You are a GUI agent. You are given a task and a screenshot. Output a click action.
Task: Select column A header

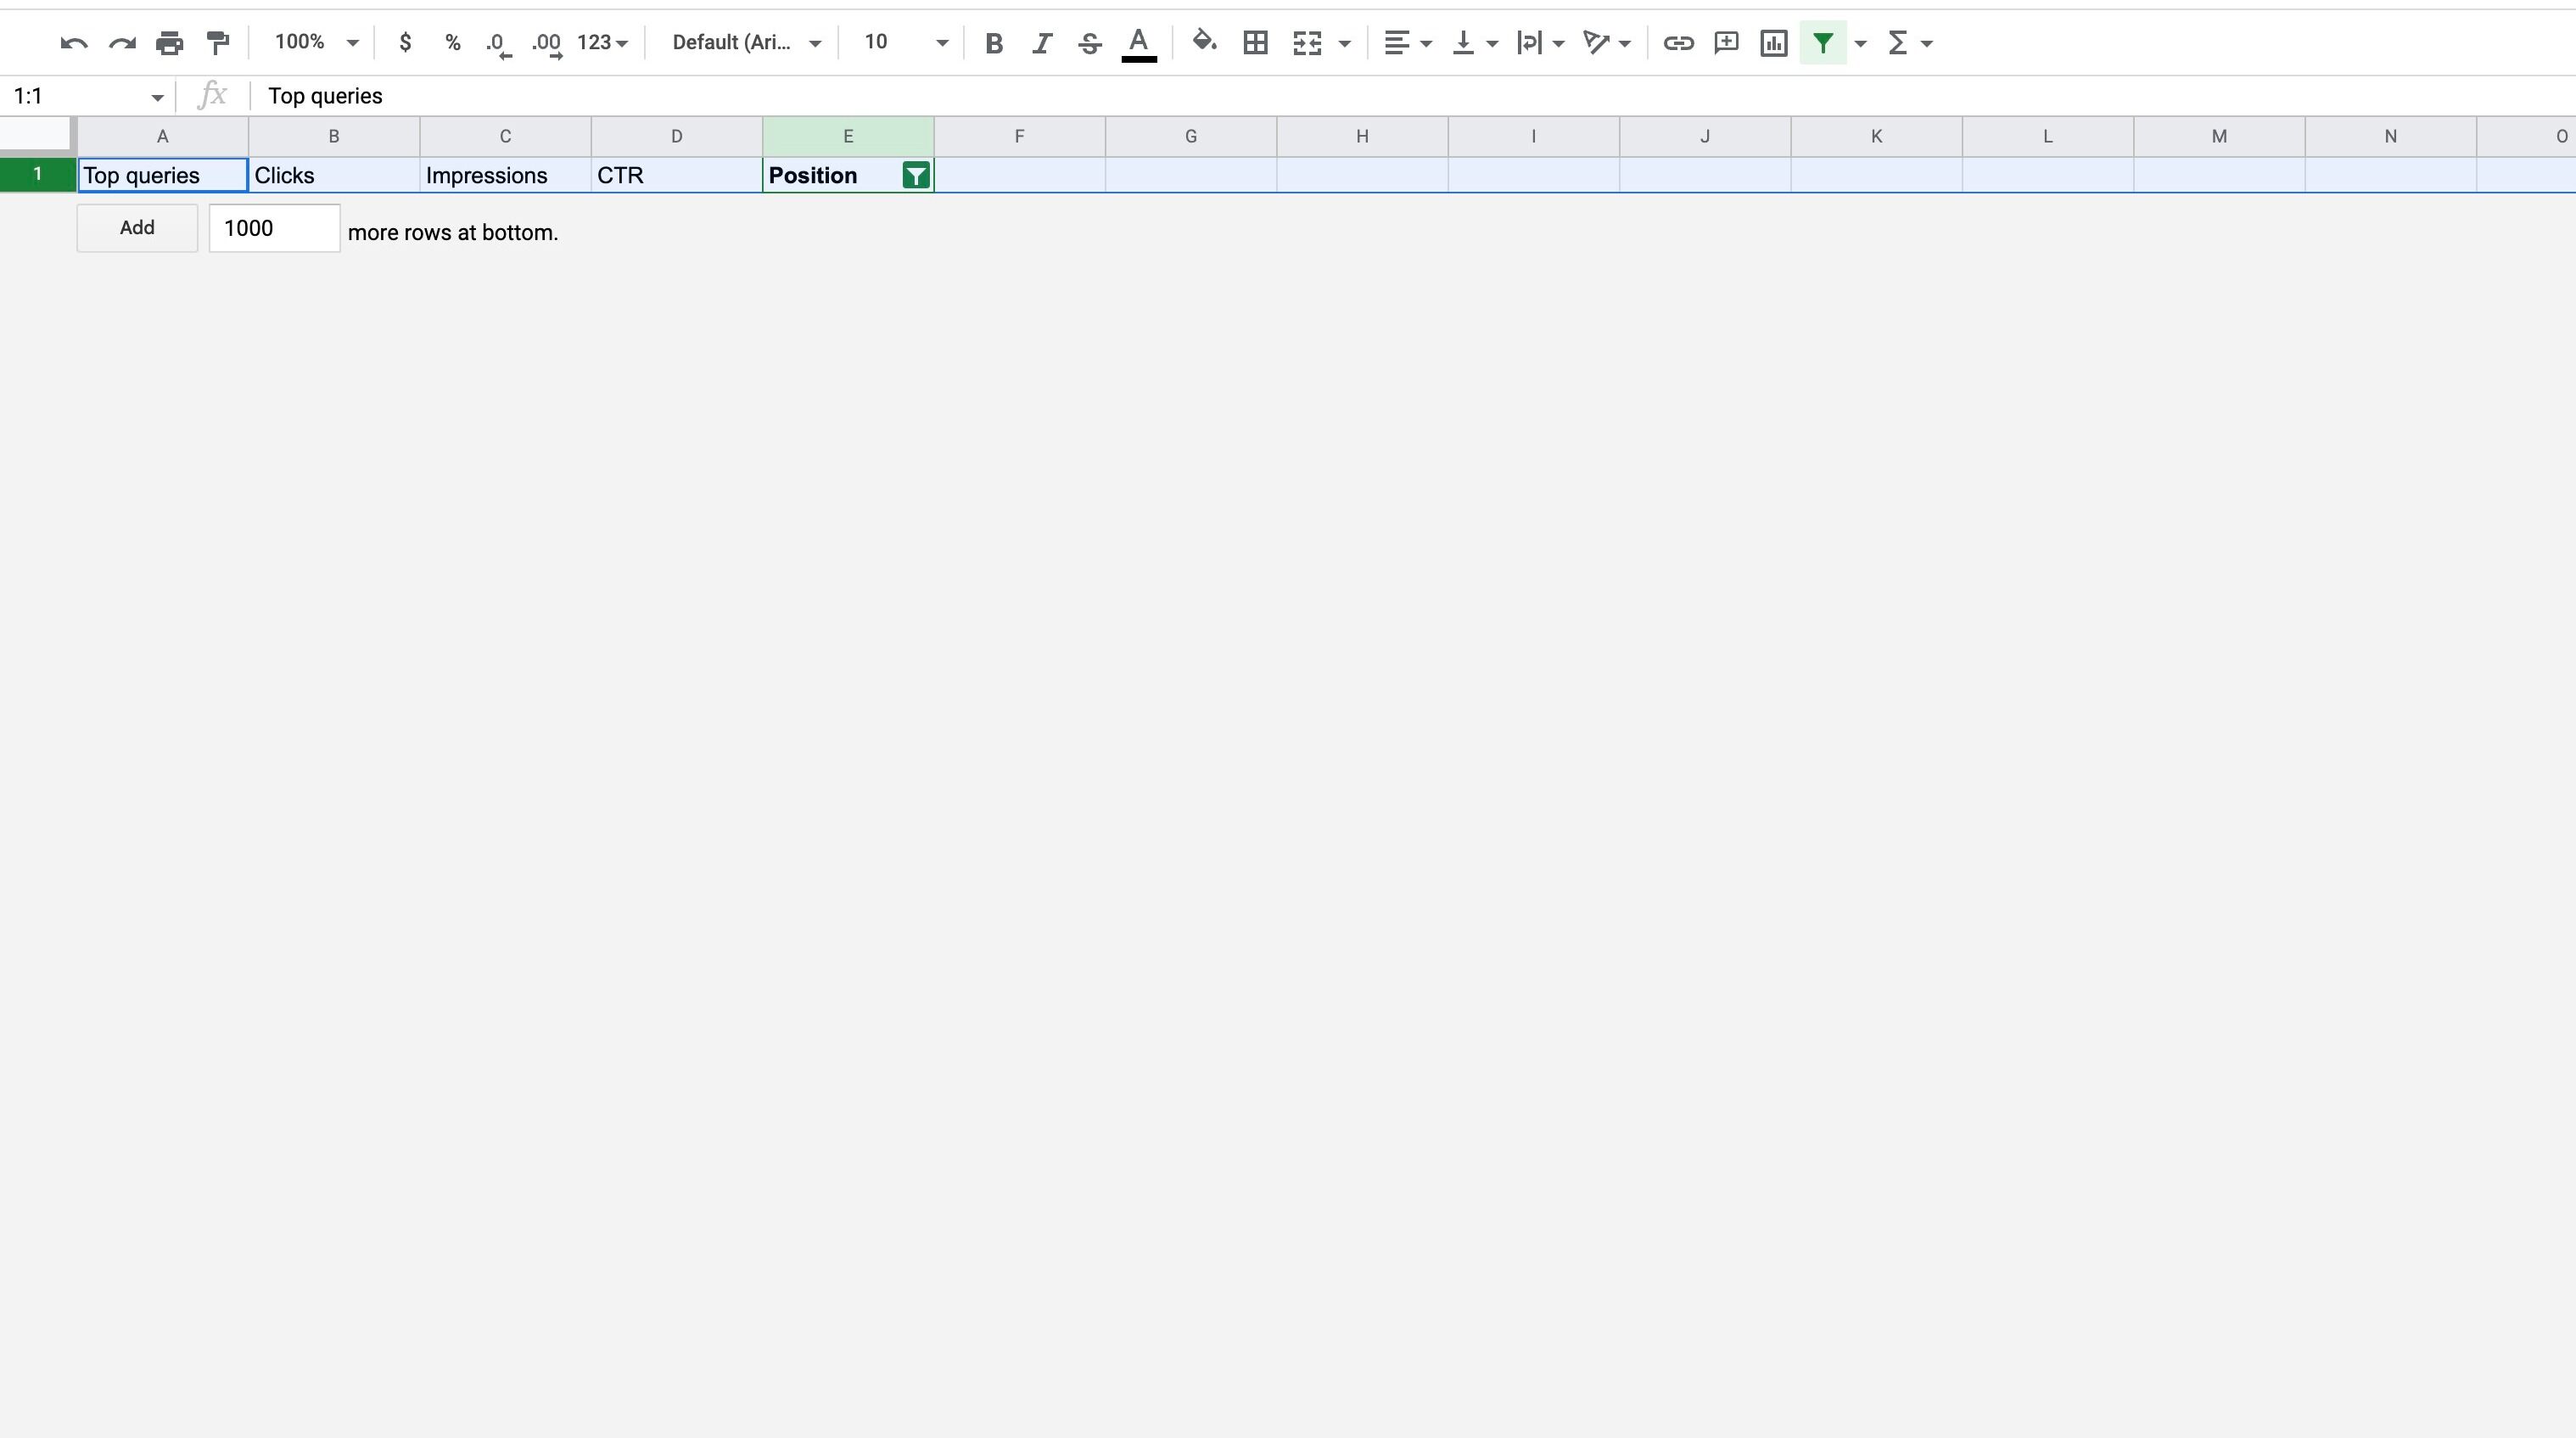[163, 136]
